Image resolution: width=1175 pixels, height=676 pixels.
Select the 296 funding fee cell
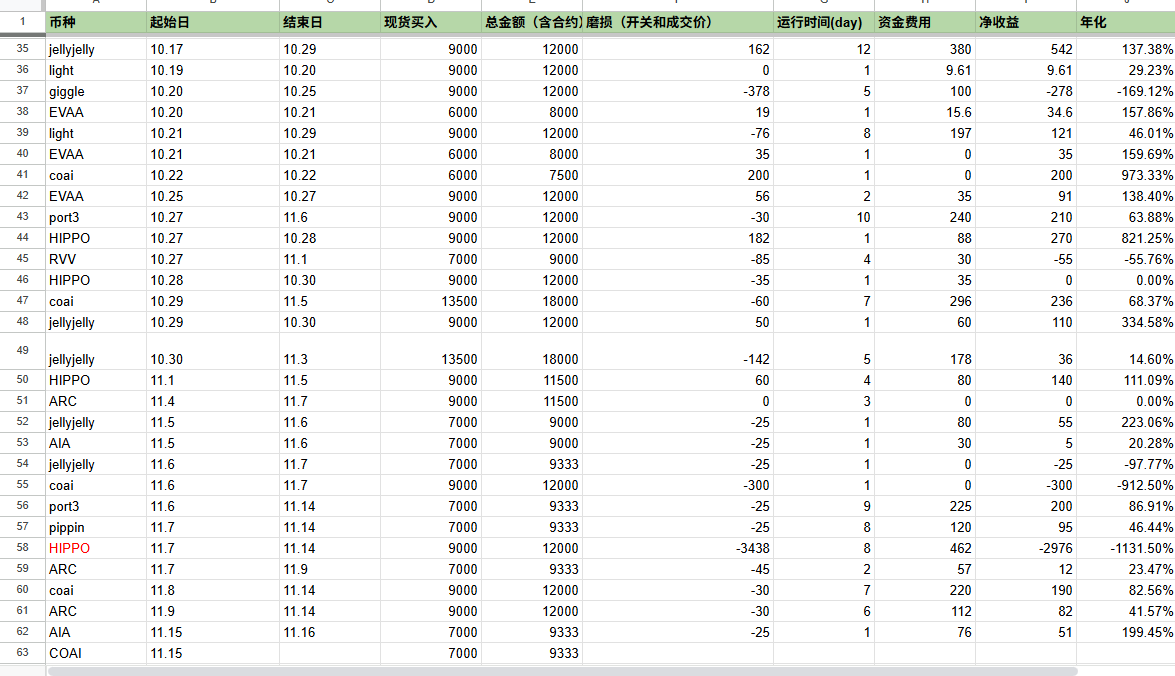pyautogui.click(x=925, y=301)
